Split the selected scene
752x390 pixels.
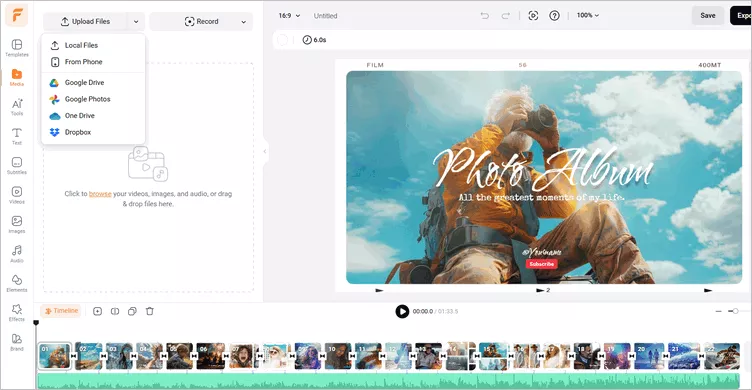[x=115, y=311]
